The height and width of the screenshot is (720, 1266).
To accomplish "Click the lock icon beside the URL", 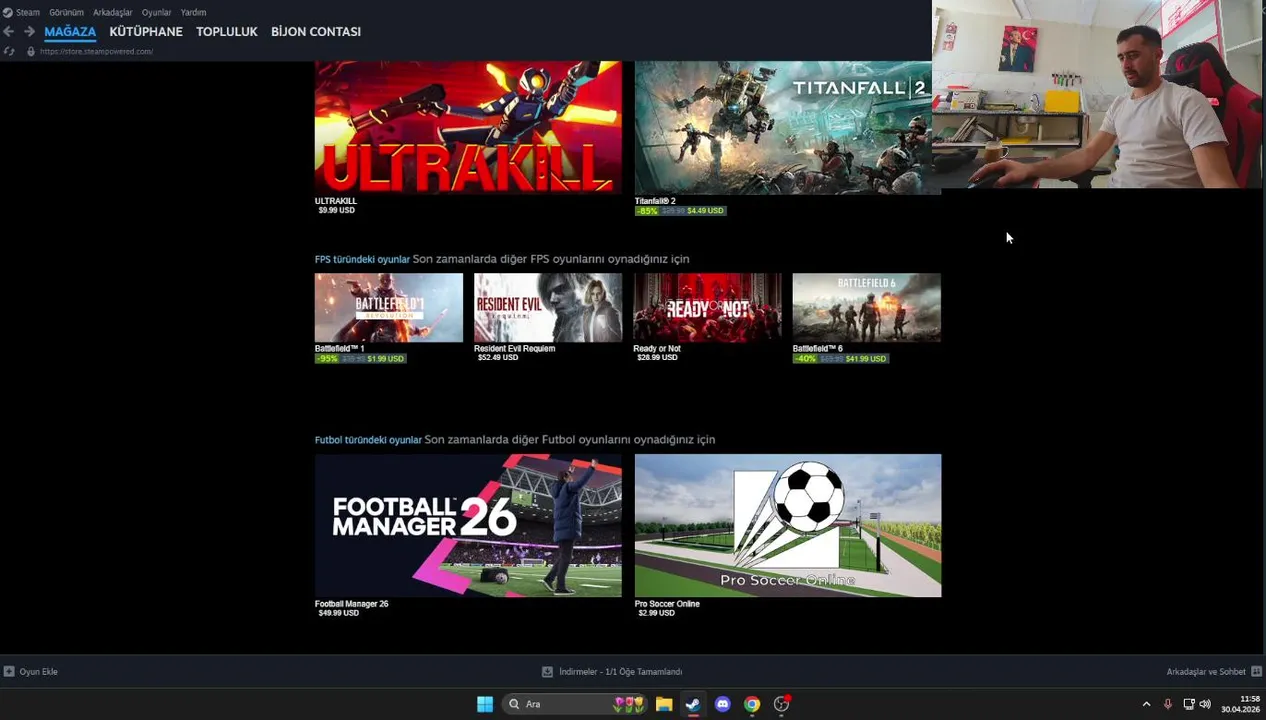I will click(x=31, y=51).
